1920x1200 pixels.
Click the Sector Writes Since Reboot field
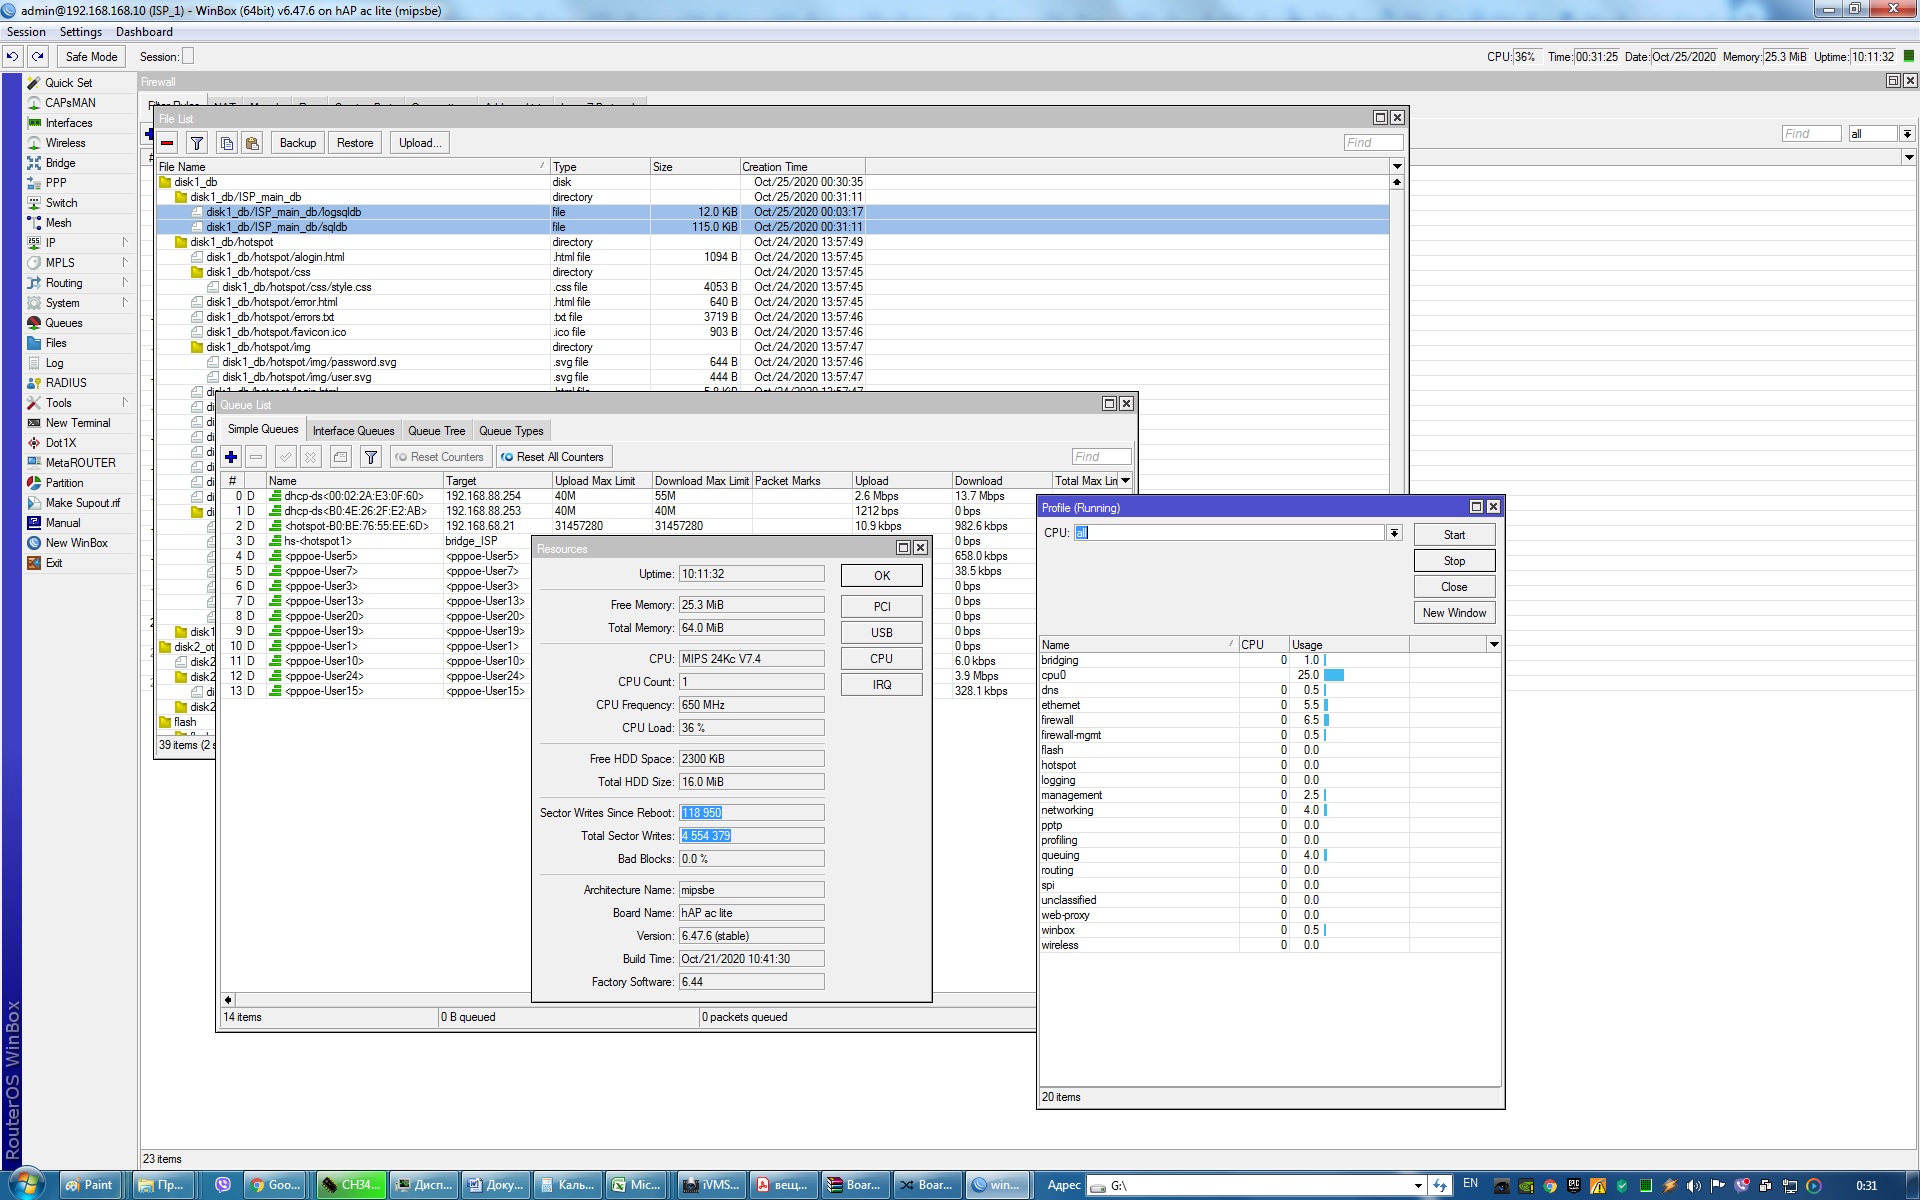point(752,813)
